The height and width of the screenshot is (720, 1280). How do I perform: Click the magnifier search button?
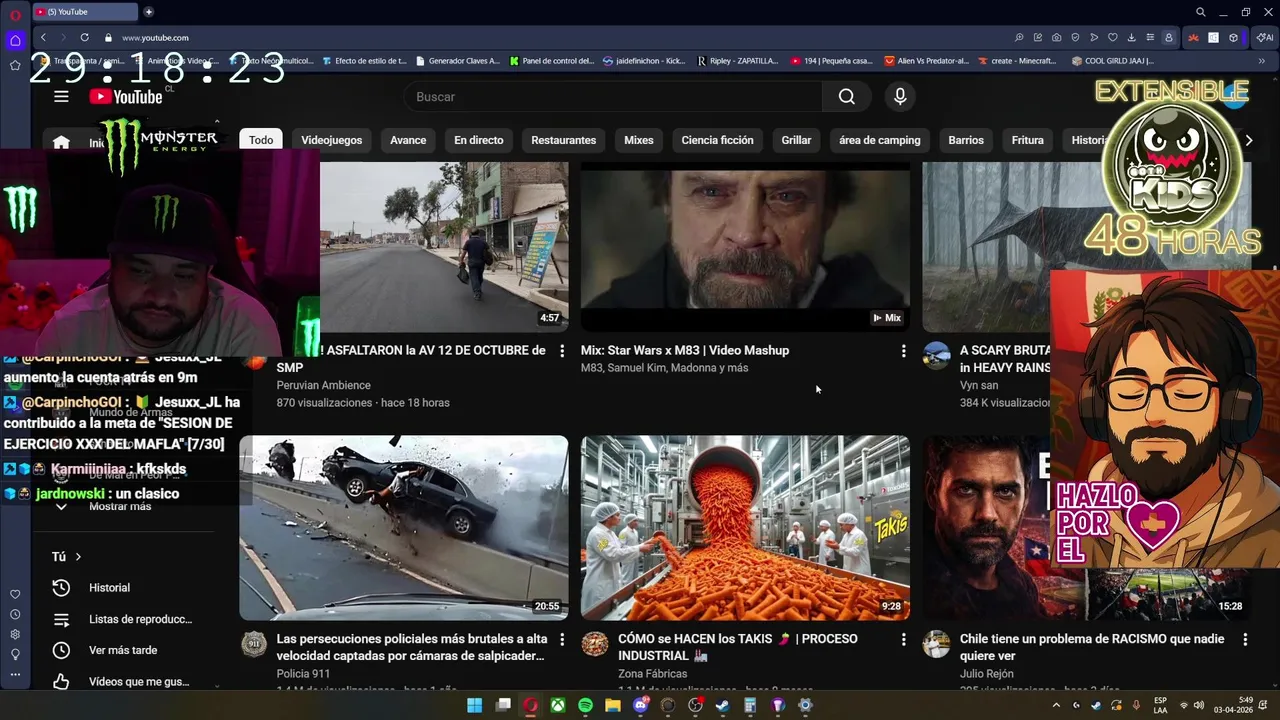[x=847, y=96]
